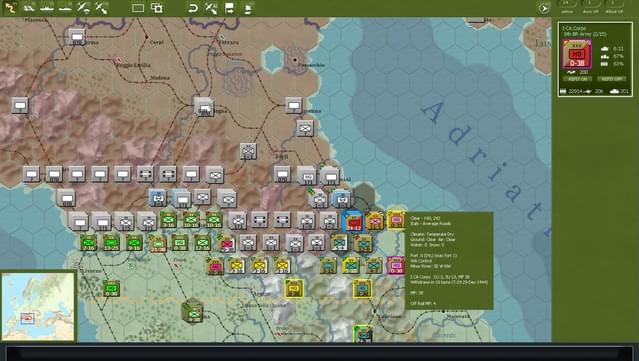This screenshot has height=361, width=639.
Task: Select the grey counter at Bologna
Action: click(203, 107)
